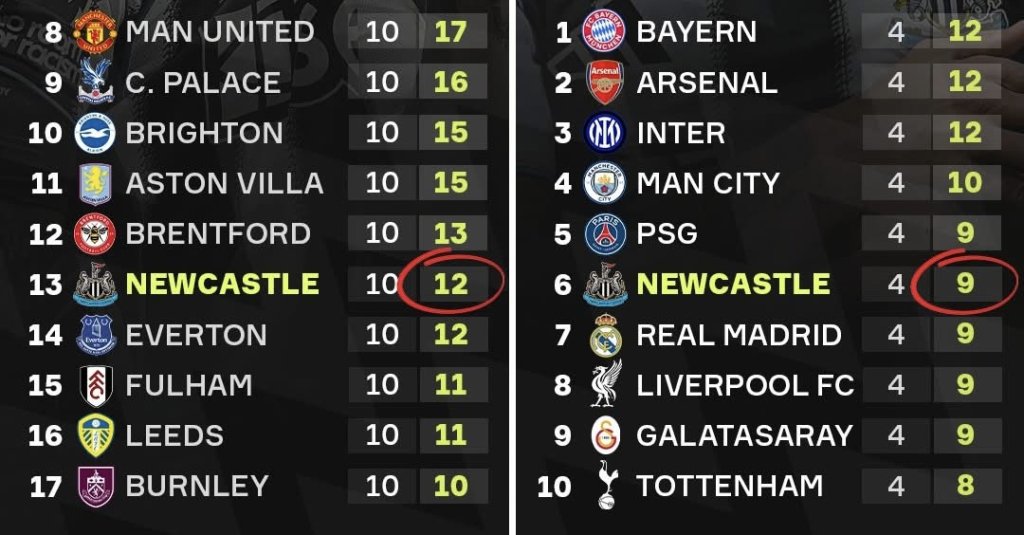Click the Crystal Palace eagle crest
This screenshot has width=1024, height=535.
[96, 83]
